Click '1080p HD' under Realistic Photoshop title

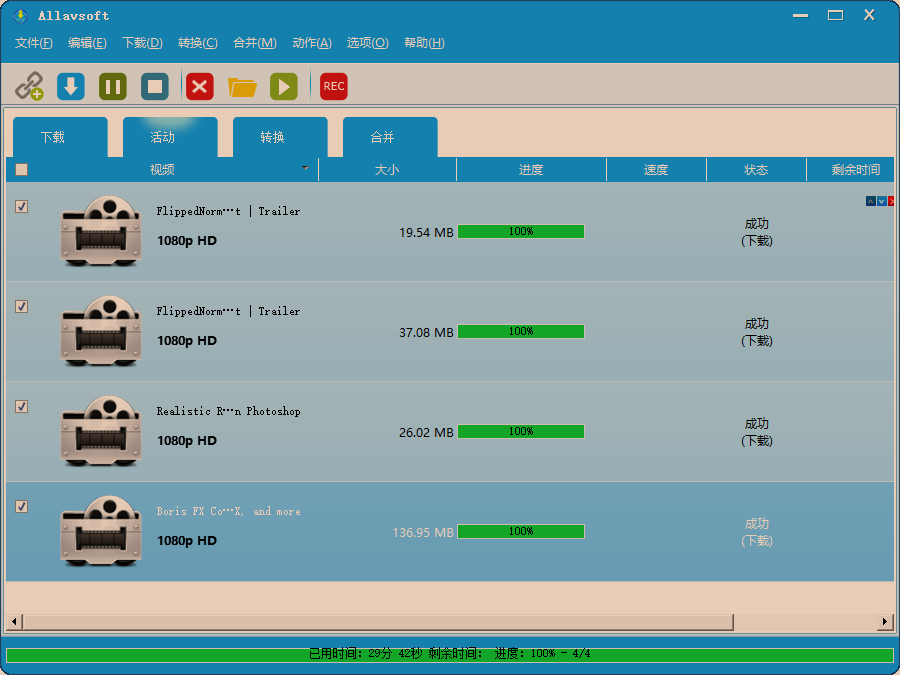pyautogui.click(x=187, y=441)
